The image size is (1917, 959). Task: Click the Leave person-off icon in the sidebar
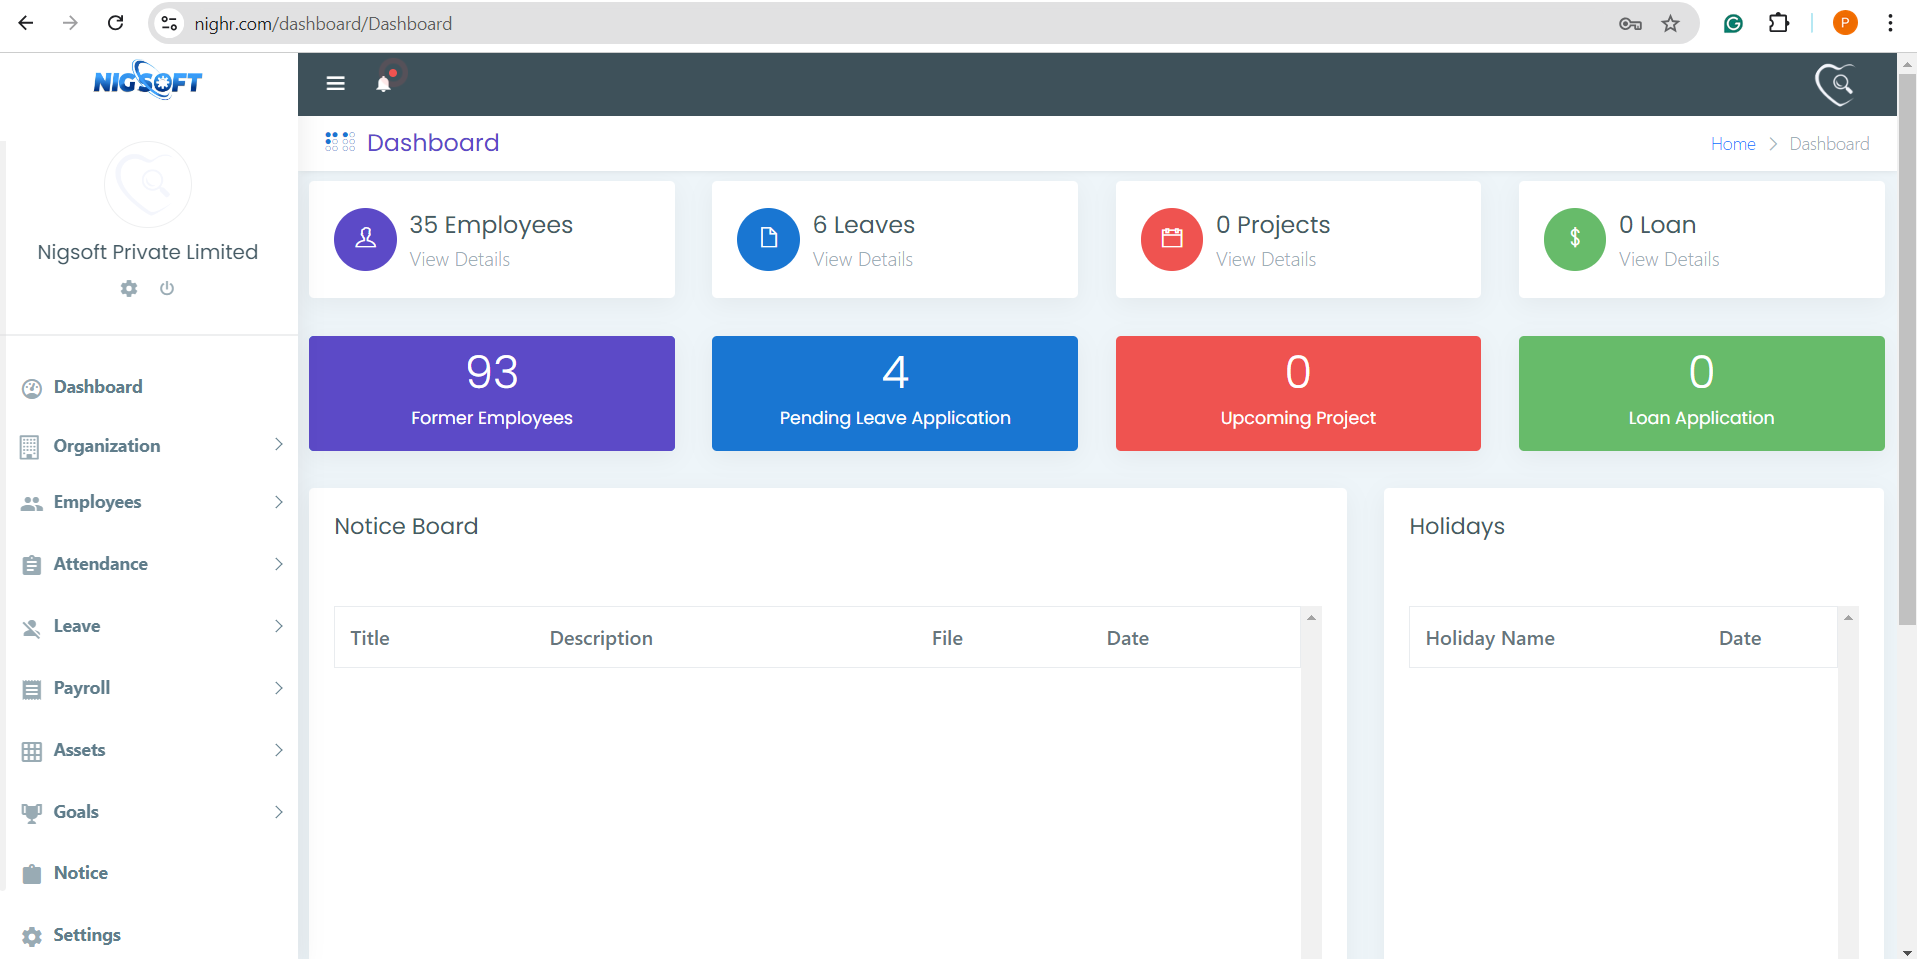click(32, 628)
